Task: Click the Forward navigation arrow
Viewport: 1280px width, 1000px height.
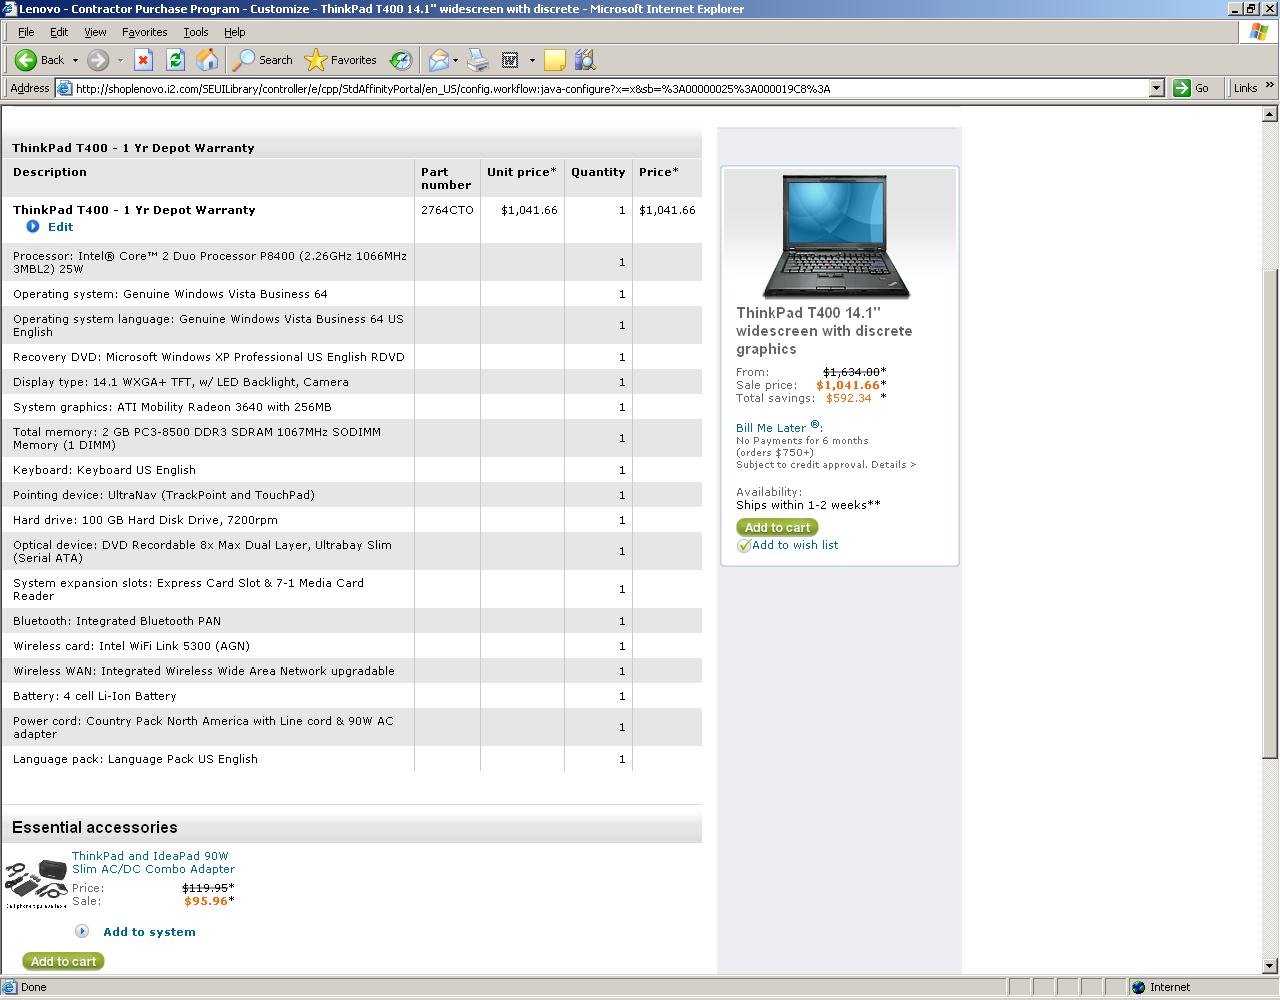Action: click(98, 60)
